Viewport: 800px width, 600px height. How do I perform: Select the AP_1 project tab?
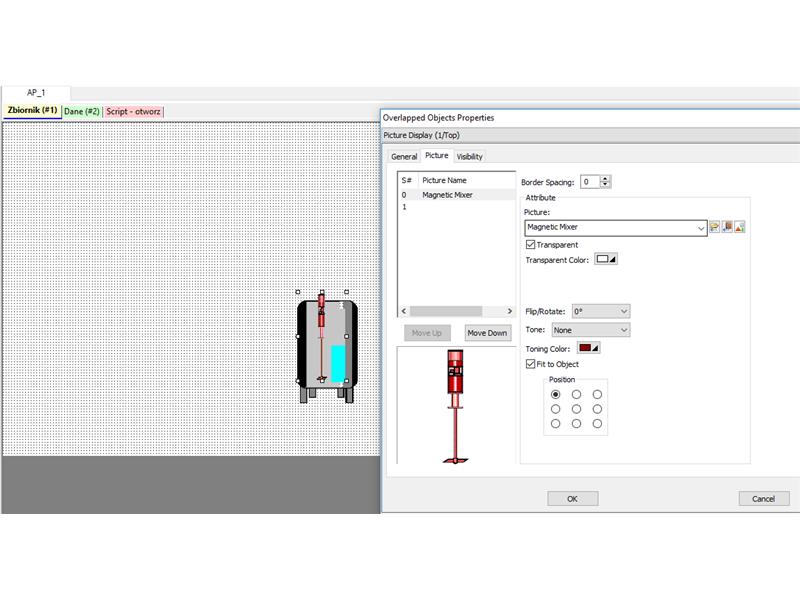pyautogui.click(x=36, y=92)
